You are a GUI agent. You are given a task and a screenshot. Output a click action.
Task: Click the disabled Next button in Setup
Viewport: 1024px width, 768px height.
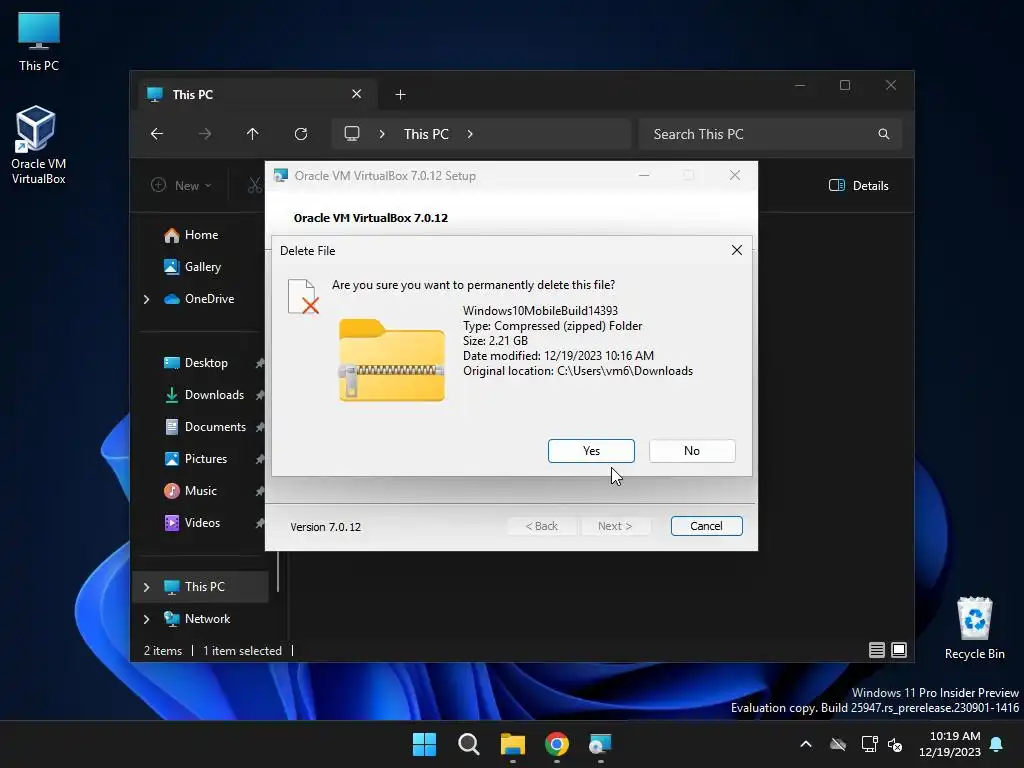(615, 526)
